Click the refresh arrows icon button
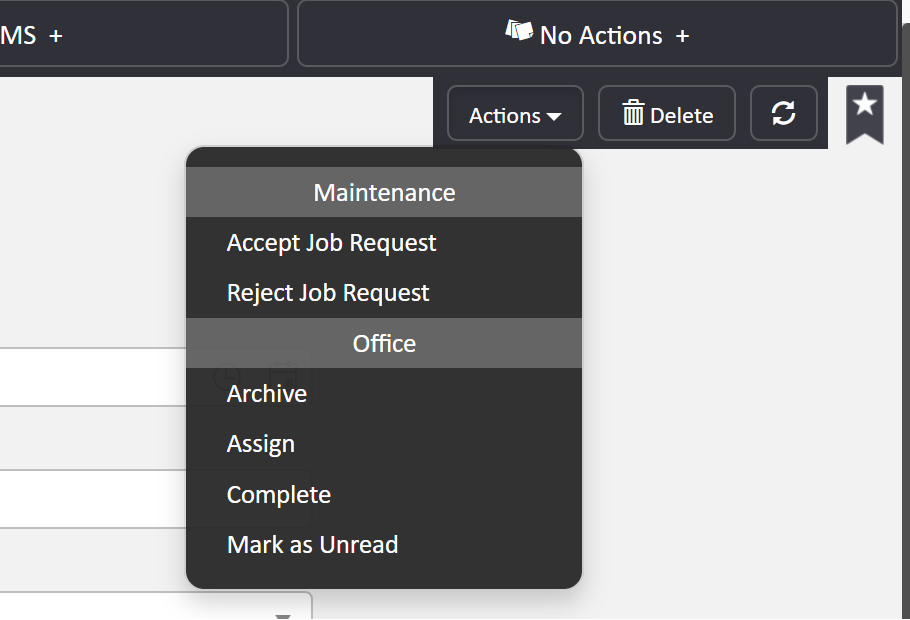910x620 pixels. coord(783,113)
